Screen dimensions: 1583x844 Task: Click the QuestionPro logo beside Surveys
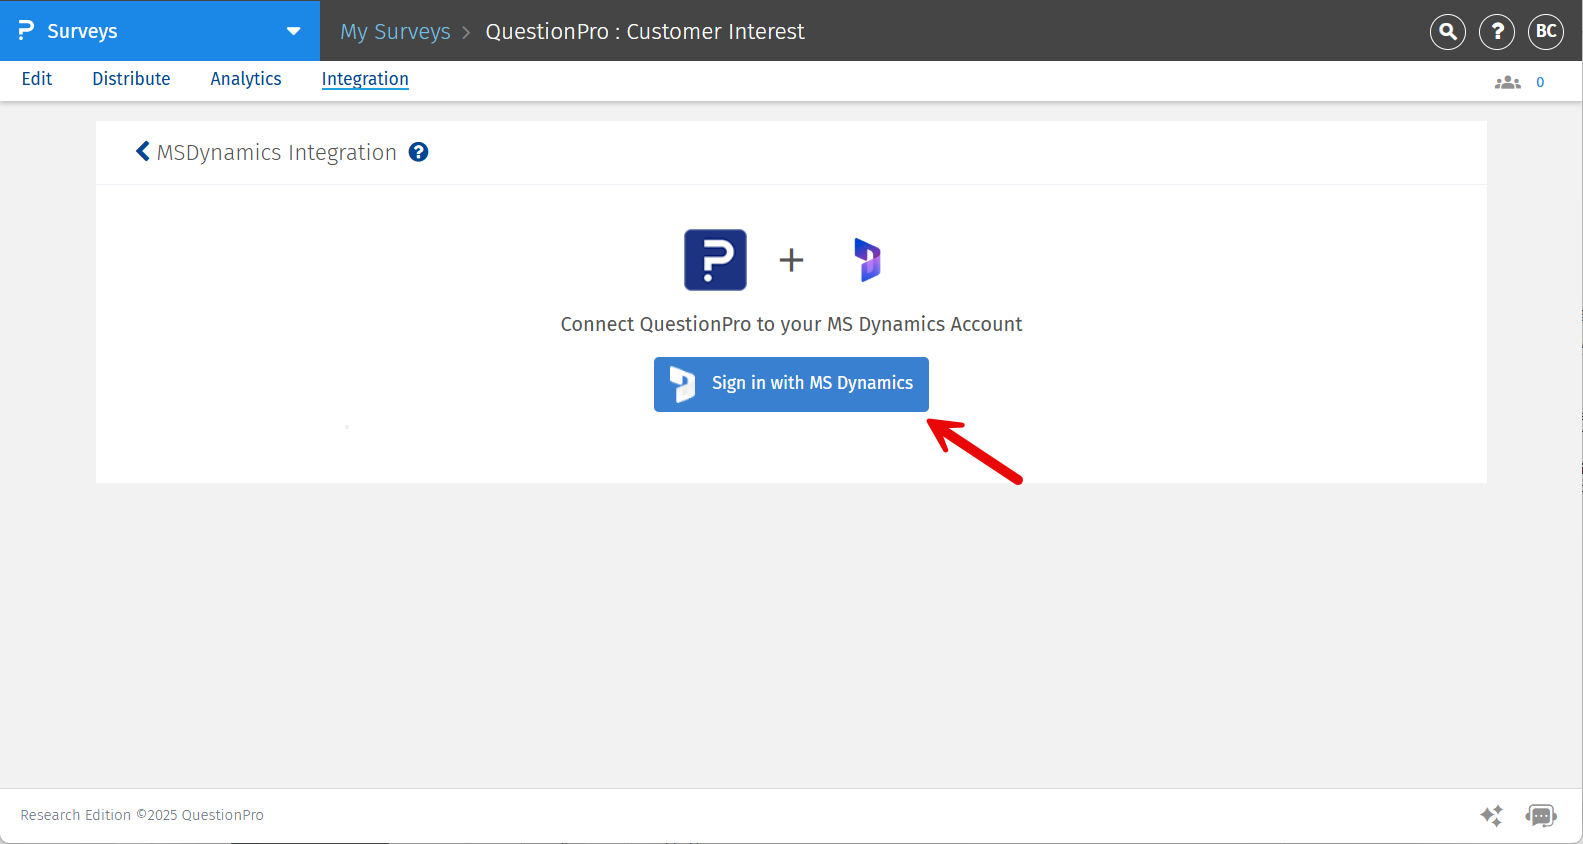[x=26, y=31]
